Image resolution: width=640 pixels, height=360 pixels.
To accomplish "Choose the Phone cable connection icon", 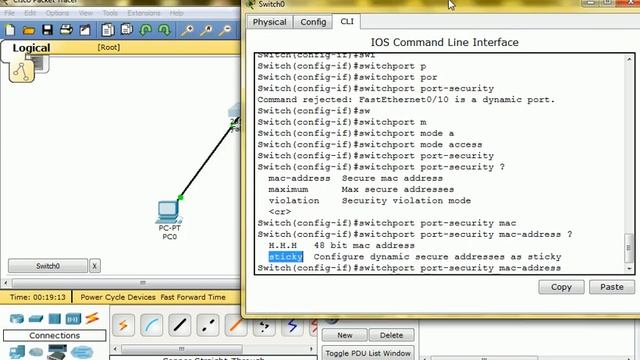I will point(264,326).
